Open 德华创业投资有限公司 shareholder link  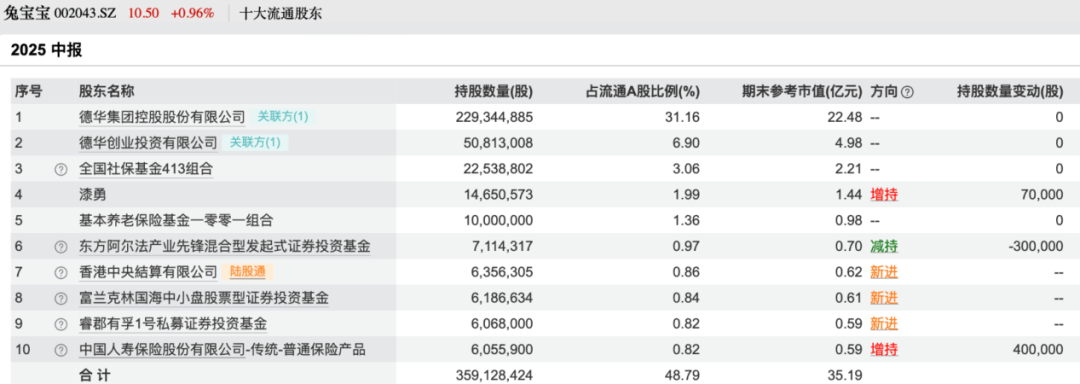[148, 143]
